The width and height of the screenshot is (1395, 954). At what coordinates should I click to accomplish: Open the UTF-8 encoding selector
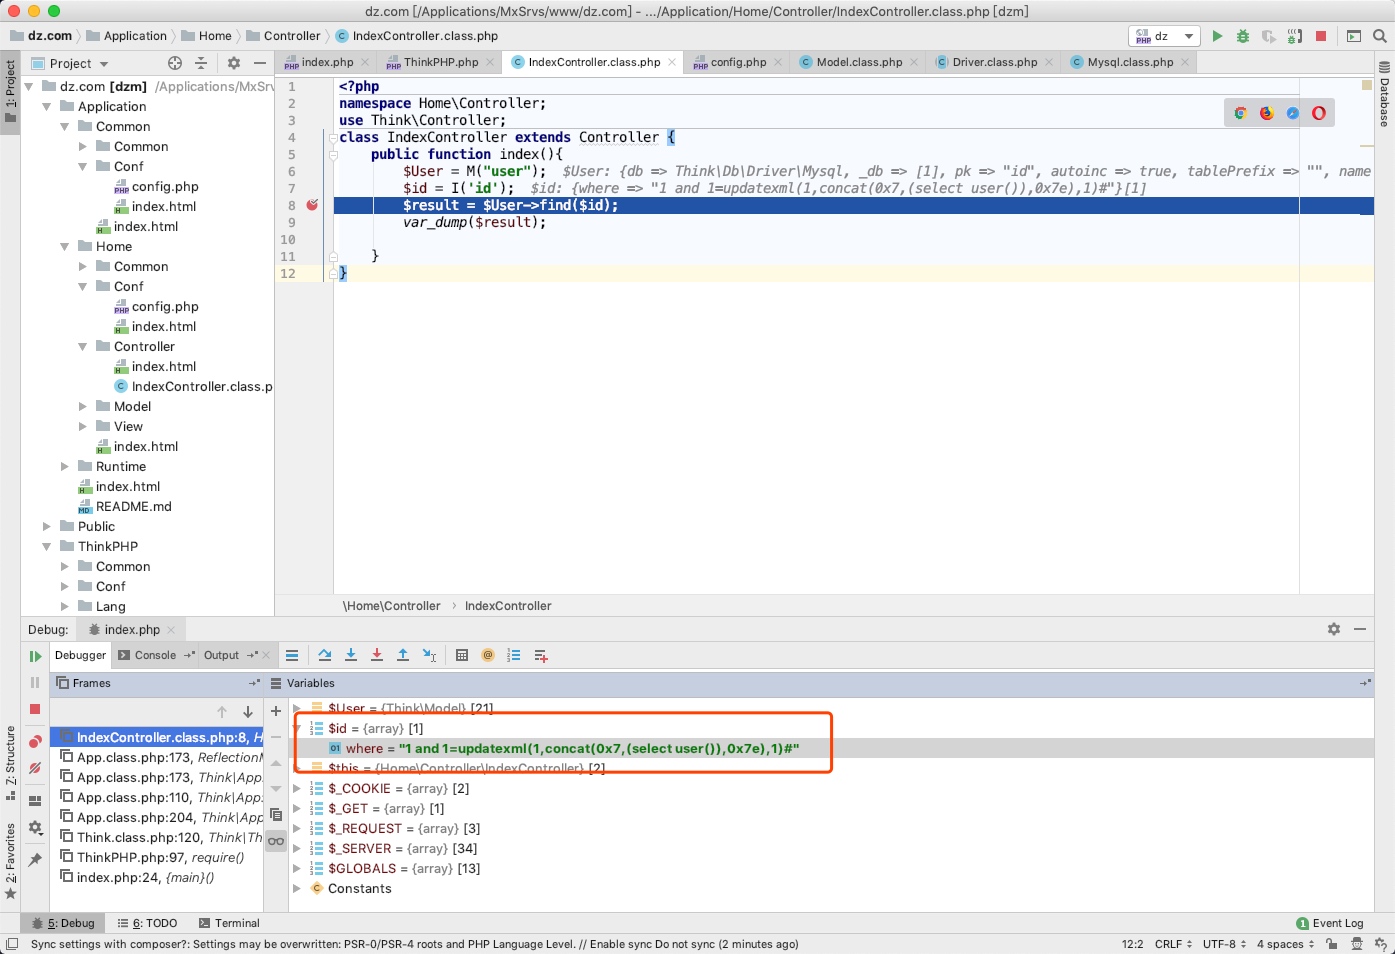[x=1224, y=943]
